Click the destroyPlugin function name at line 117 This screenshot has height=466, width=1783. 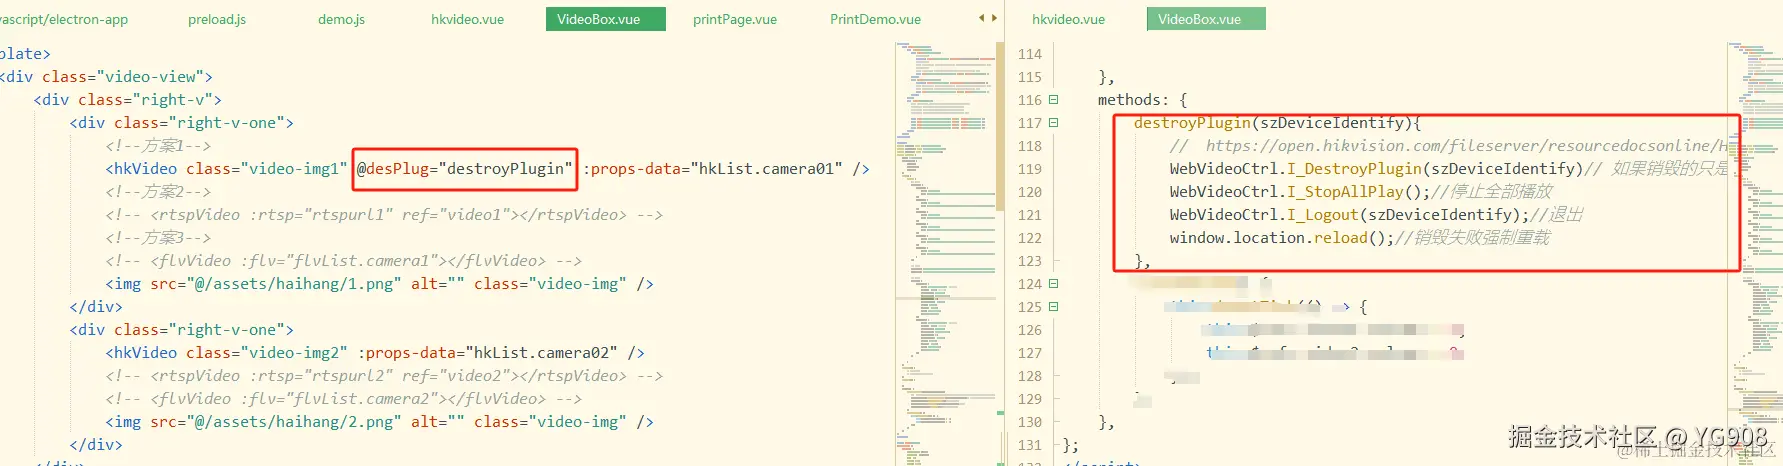tap(1192, 123)
